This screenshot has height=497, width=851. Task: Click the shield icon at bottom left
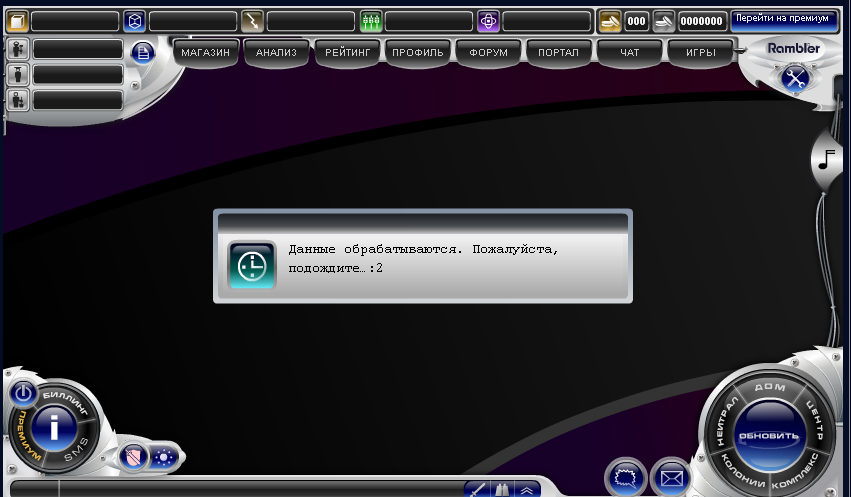point(134,457)
